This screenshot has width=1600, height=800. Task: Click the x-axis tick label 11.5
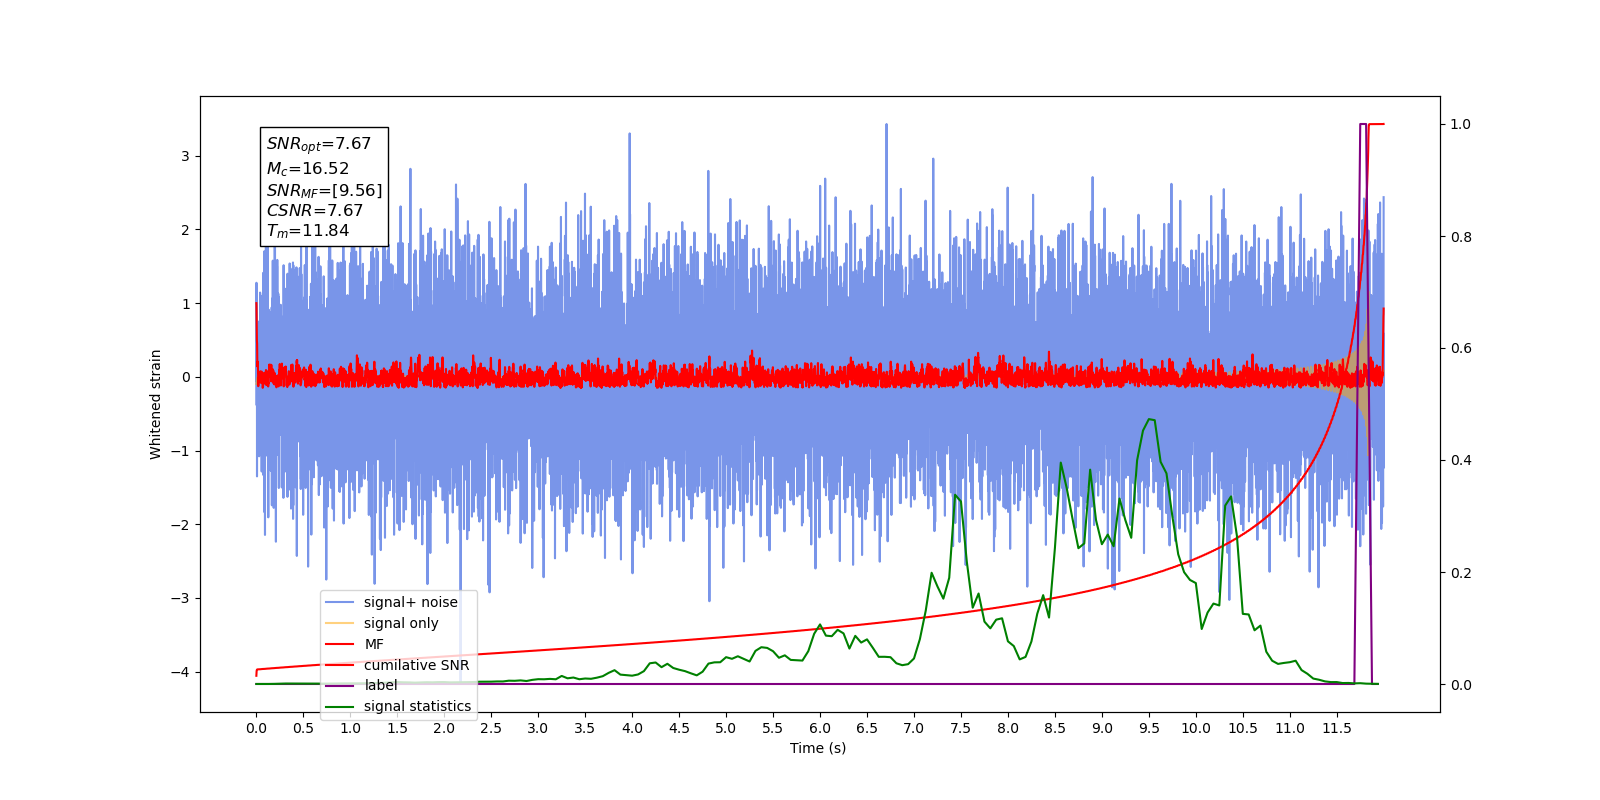pyautogui.click(x=1337, y=728)
